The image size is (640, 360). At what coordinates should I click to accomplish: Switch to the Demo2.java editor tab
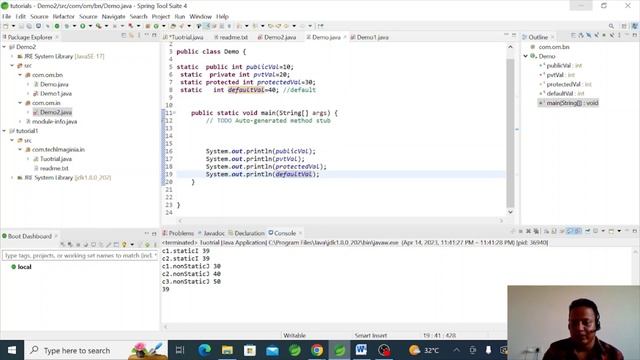pos(276,37)
